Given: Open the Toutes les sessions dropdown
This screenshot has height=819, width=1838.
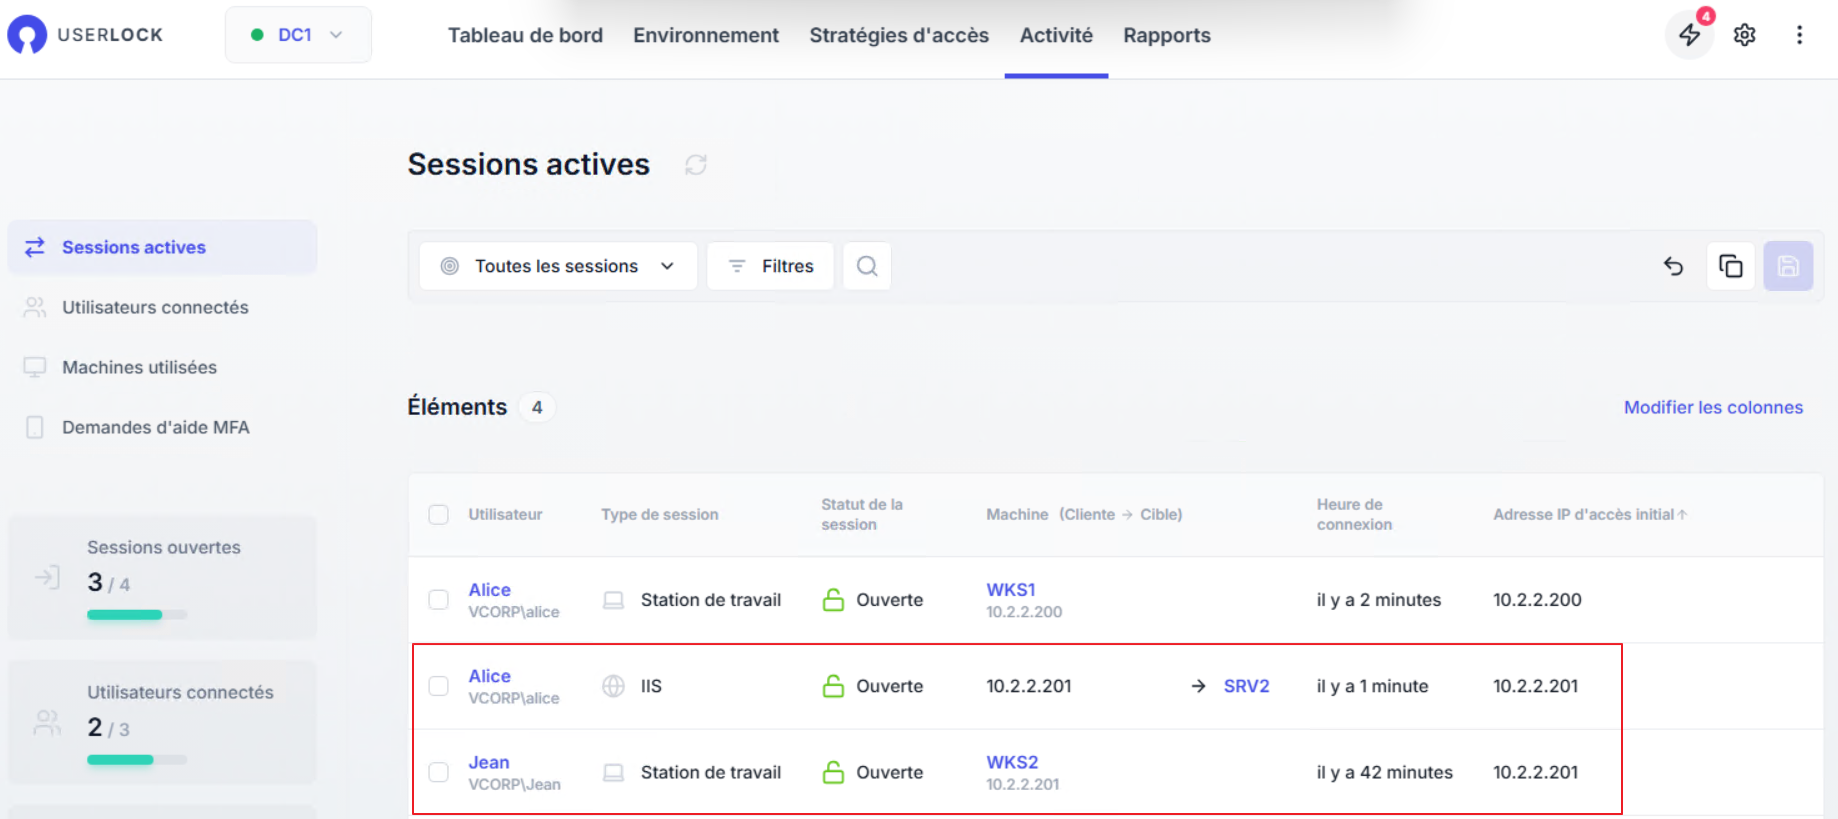Looking at the screenshot, I should click(558, 266).
